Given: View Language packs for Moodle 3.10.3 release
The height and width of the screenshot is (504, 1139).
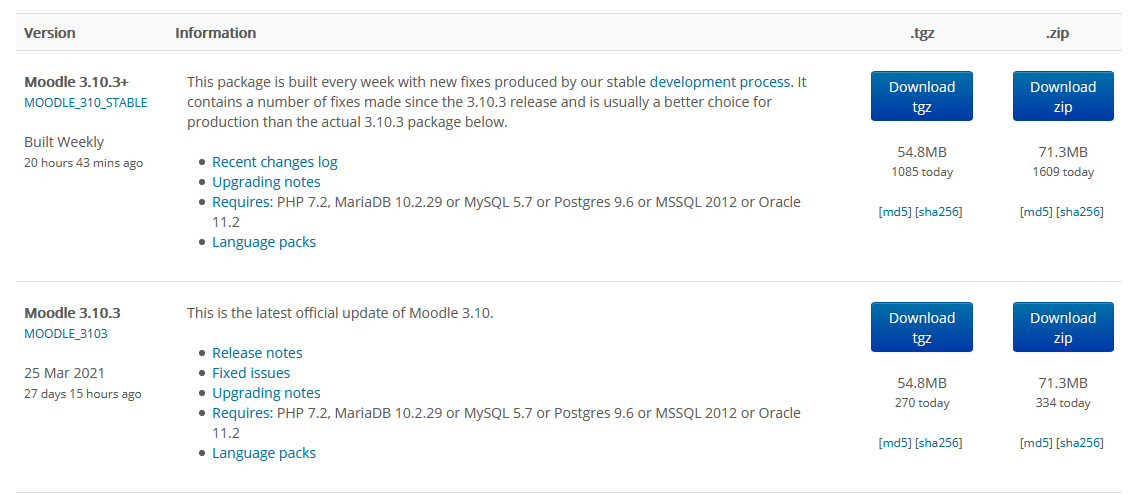Looking at the screenshot, I should [263, 453].
